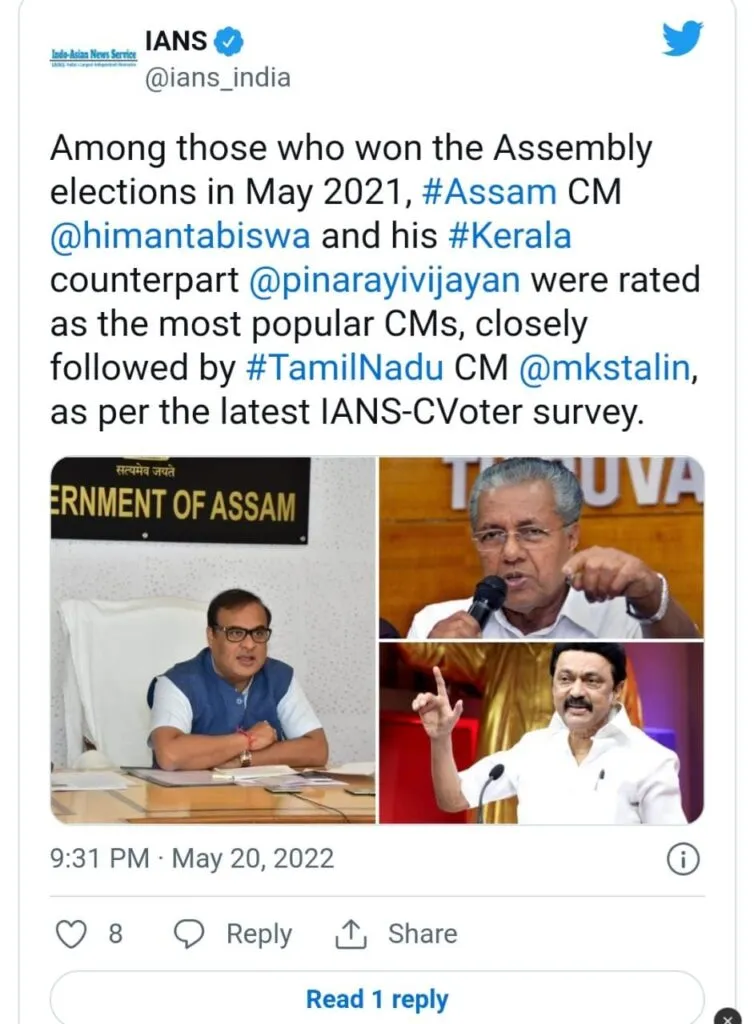This screenshot has height=1024, width=754.
Task: Click the reply speech bubble icon
Action: tap(189, 934)
